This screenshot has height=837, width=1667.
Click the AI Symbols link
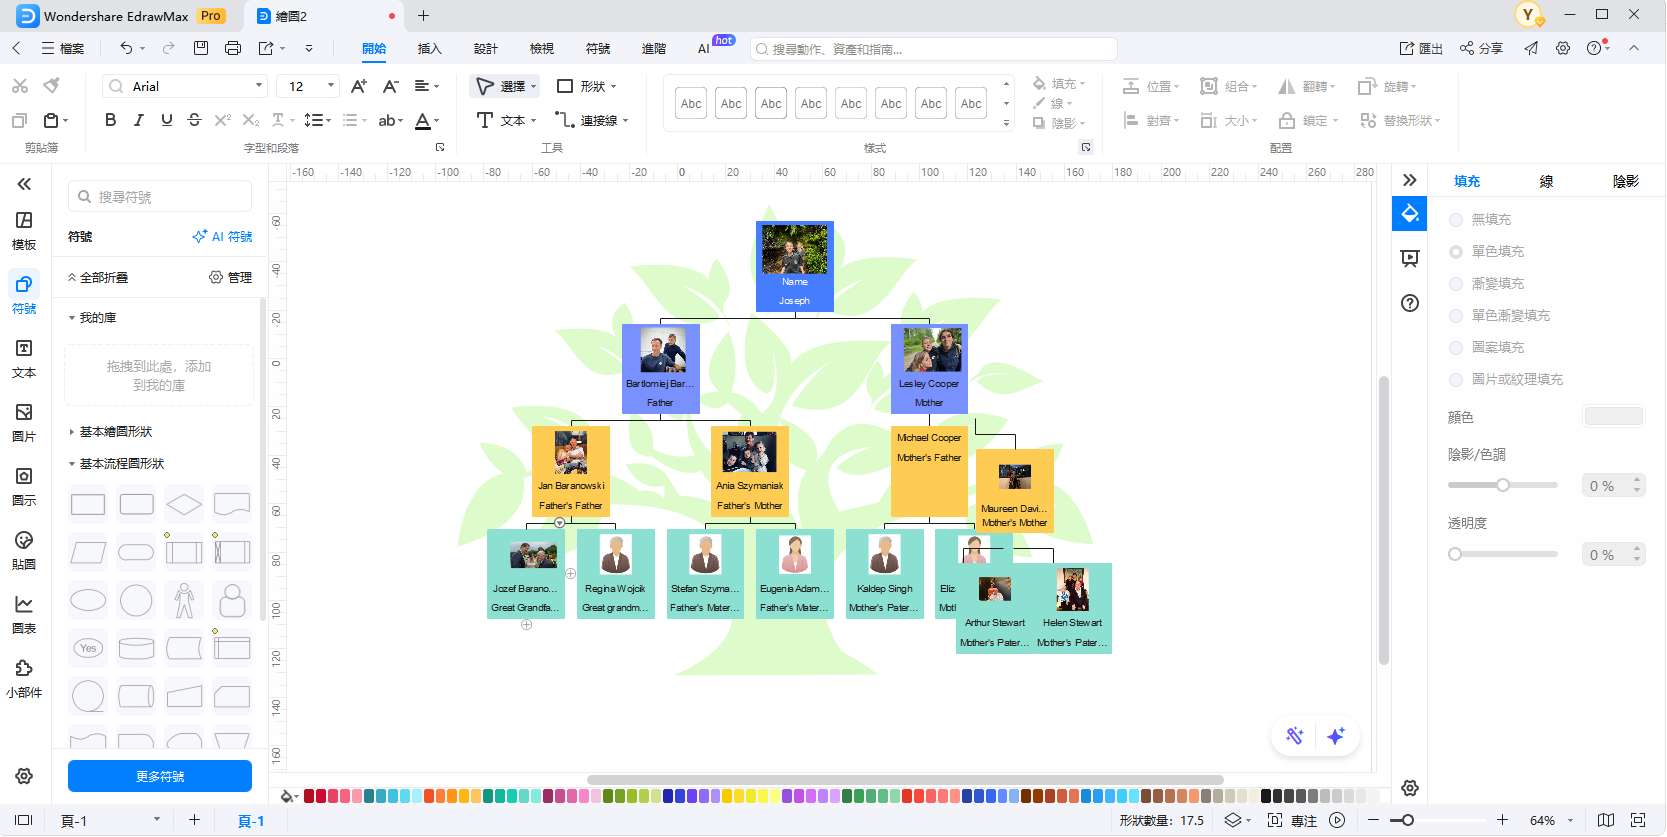[223, 237]
